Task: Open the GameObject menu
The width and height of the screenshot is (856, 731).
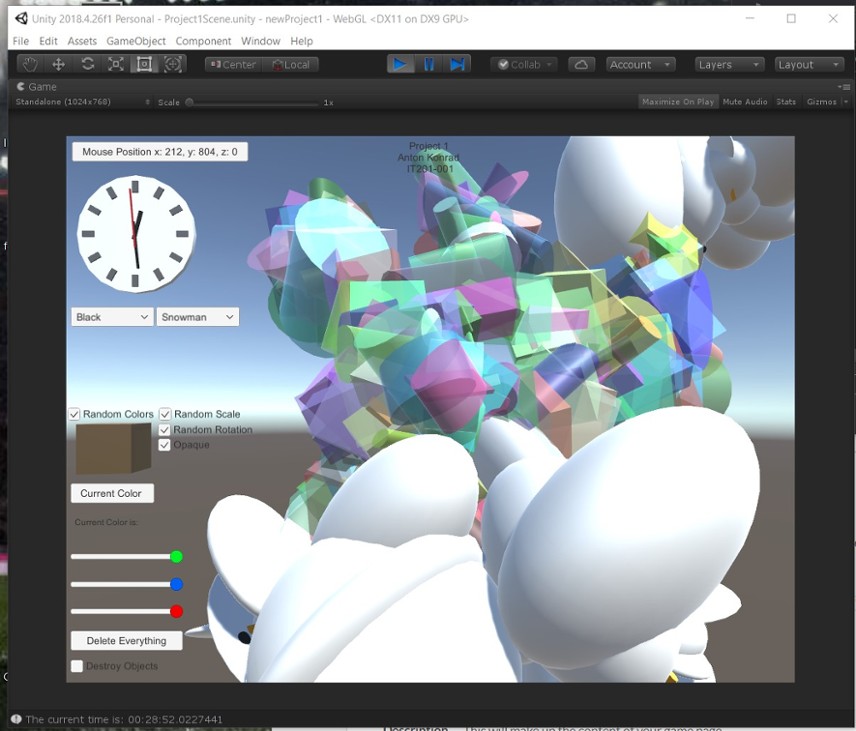Action: click(136, 41)
